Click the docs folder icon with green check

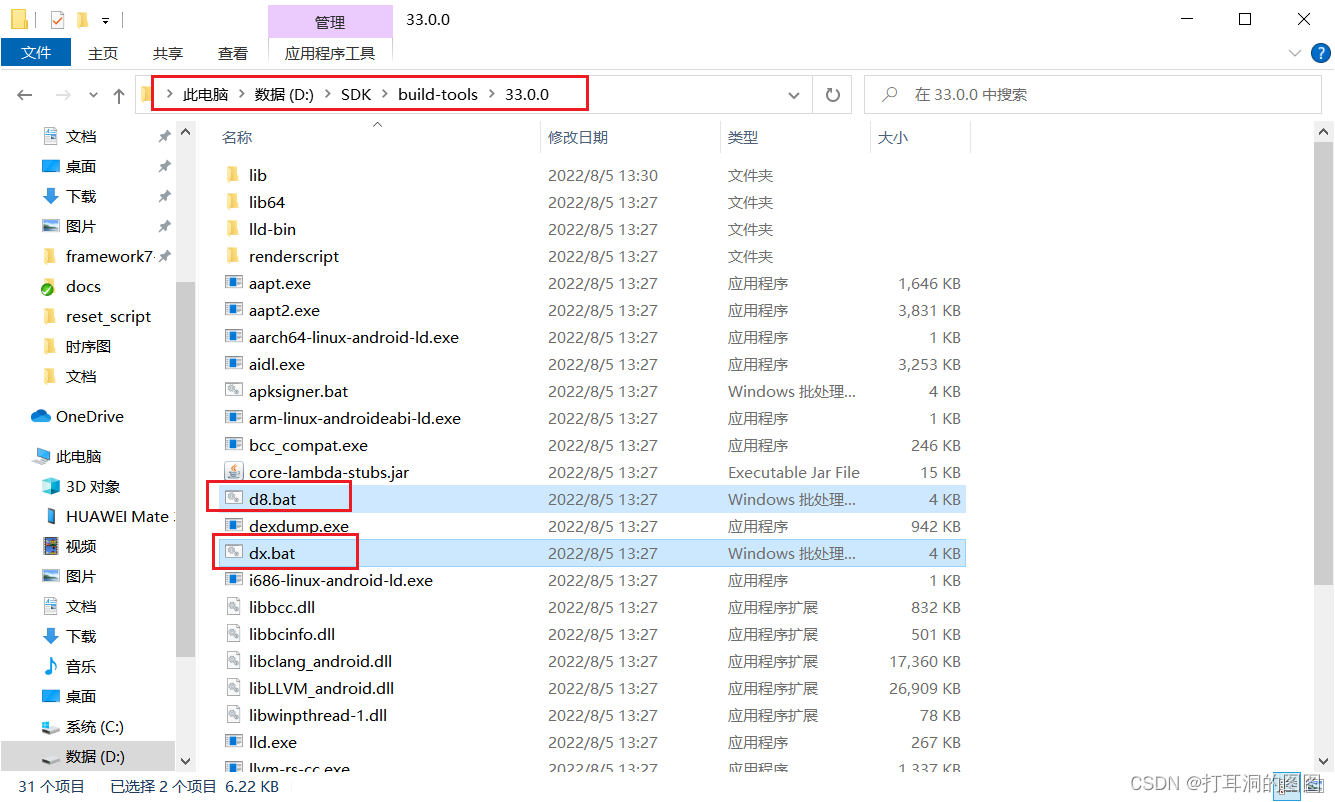click(x=49, y=286)
